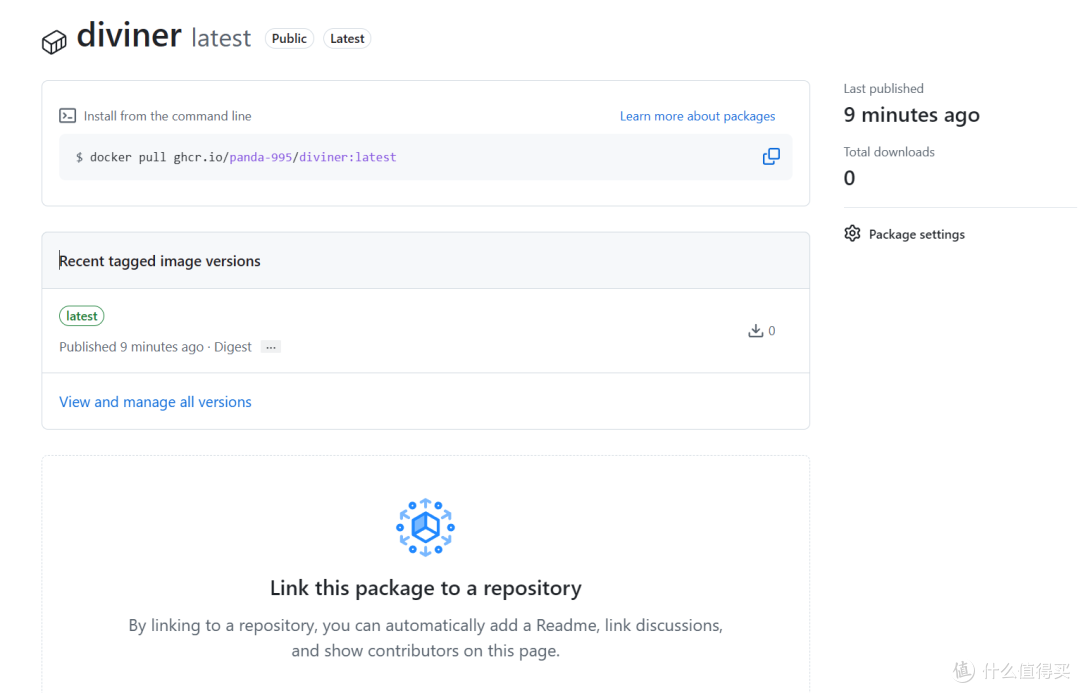The width and height of the screenshot is (1080, 693).
Task: Click the diviner package title
Action: click(129, 35)
